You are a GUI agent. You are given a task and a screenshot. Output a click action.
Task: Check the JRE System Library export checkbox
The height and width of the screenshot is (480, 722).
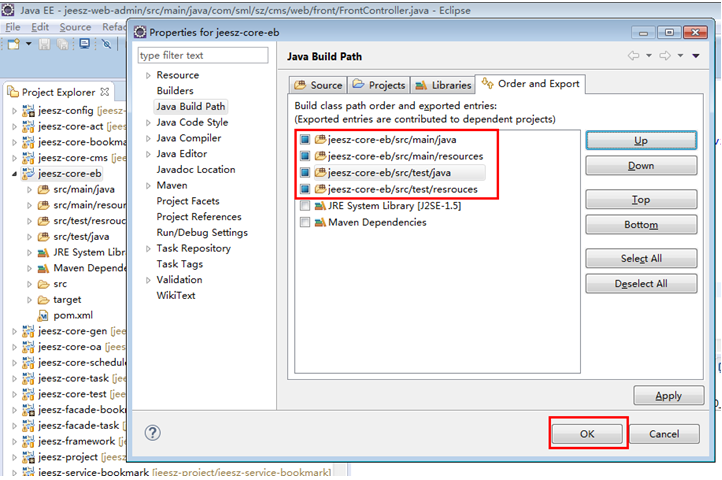click(x=305, y=205)
